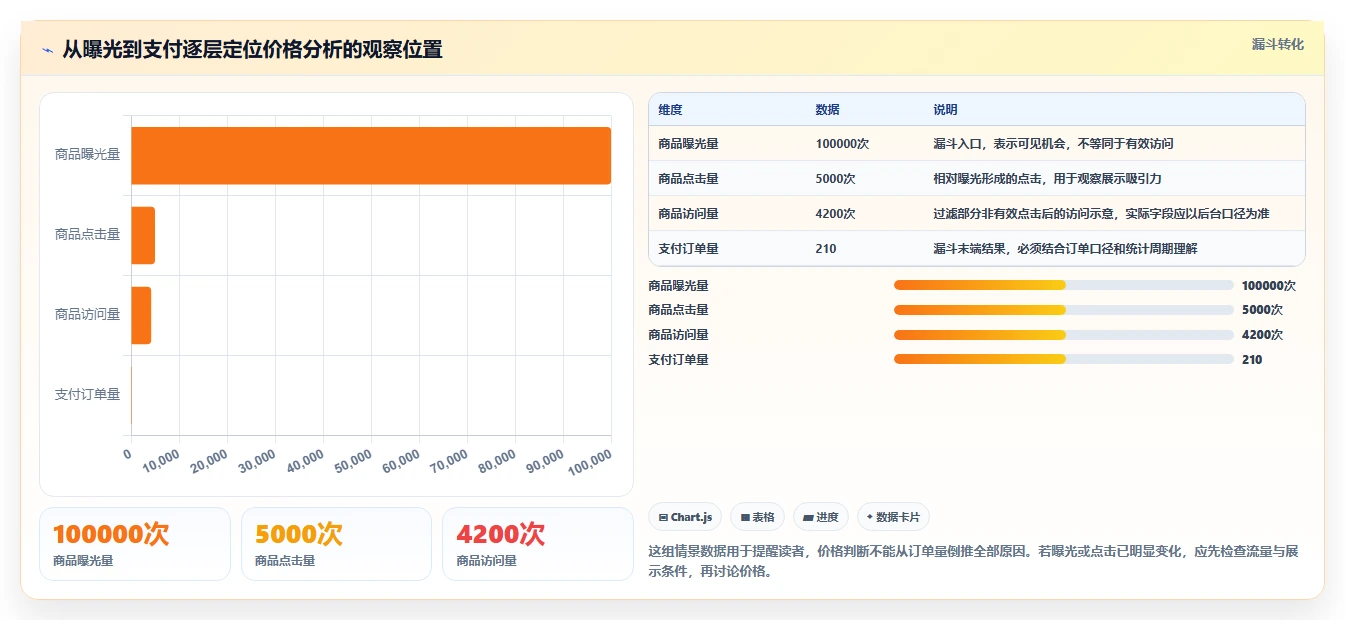
Task: Click the 支付订单量 label in the progress list
Action: pos(678,359)
